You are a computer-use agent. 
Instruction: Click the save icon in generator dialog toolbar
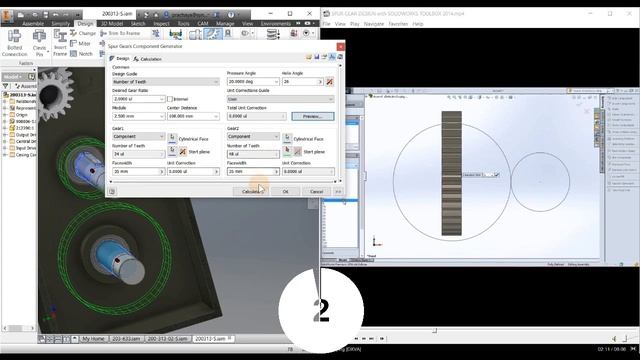[x=317, y=57]
